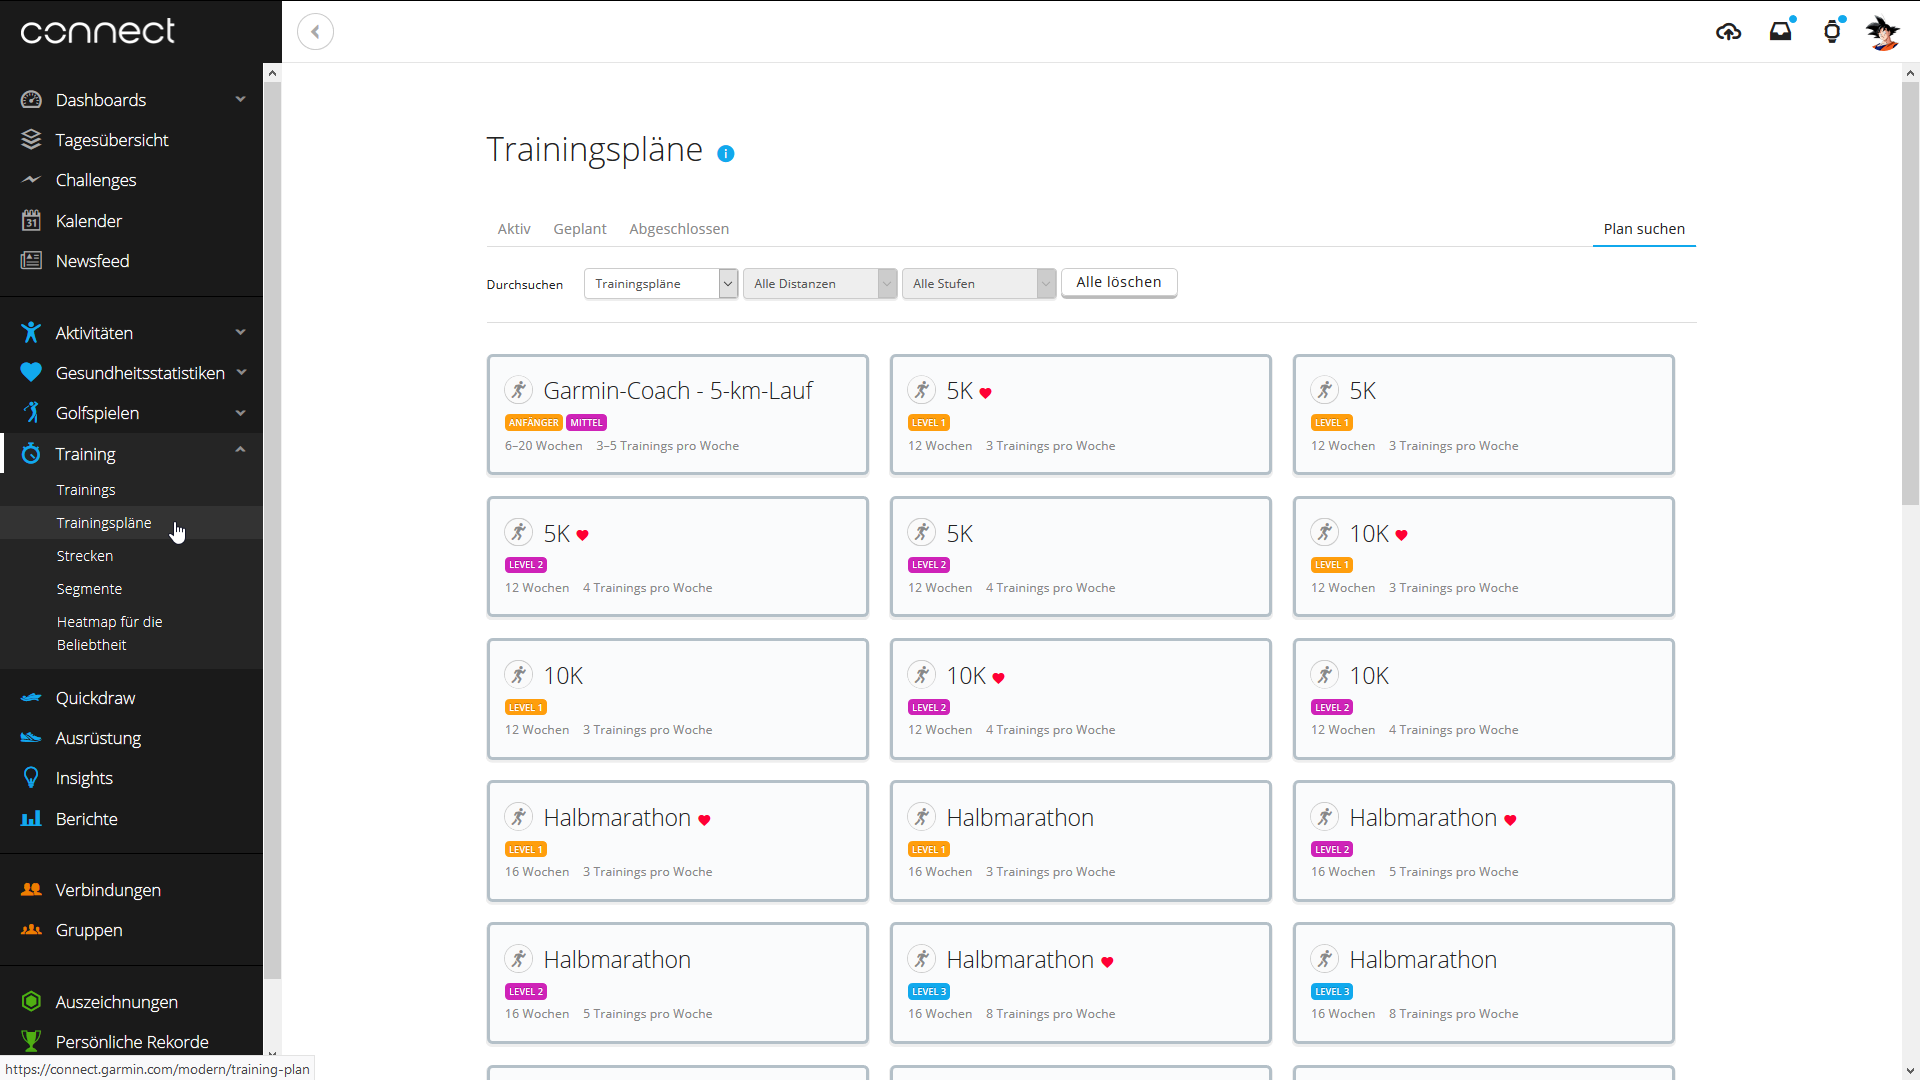Click sidebar scrollbar up arrow
The image size is (1920, 1080).
pos(272,73)
